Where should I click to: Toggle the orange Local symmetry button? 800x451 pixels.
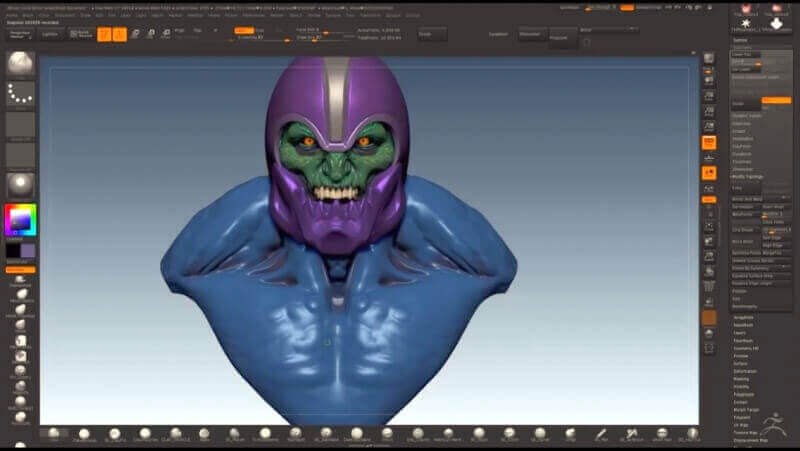coord(709,173)
